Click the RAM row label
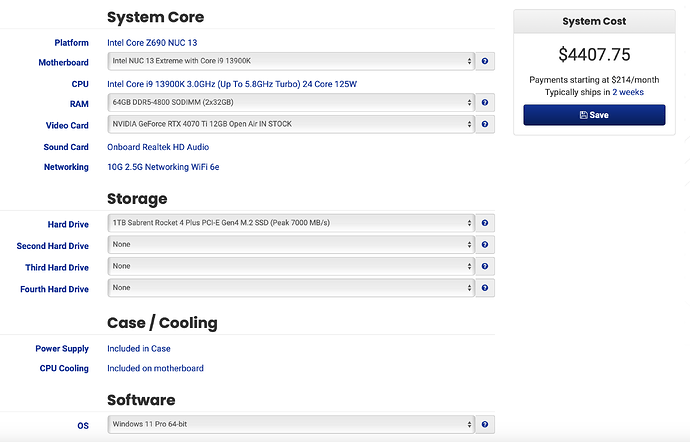This screenshot has height=442, width=690. point(79,104)
